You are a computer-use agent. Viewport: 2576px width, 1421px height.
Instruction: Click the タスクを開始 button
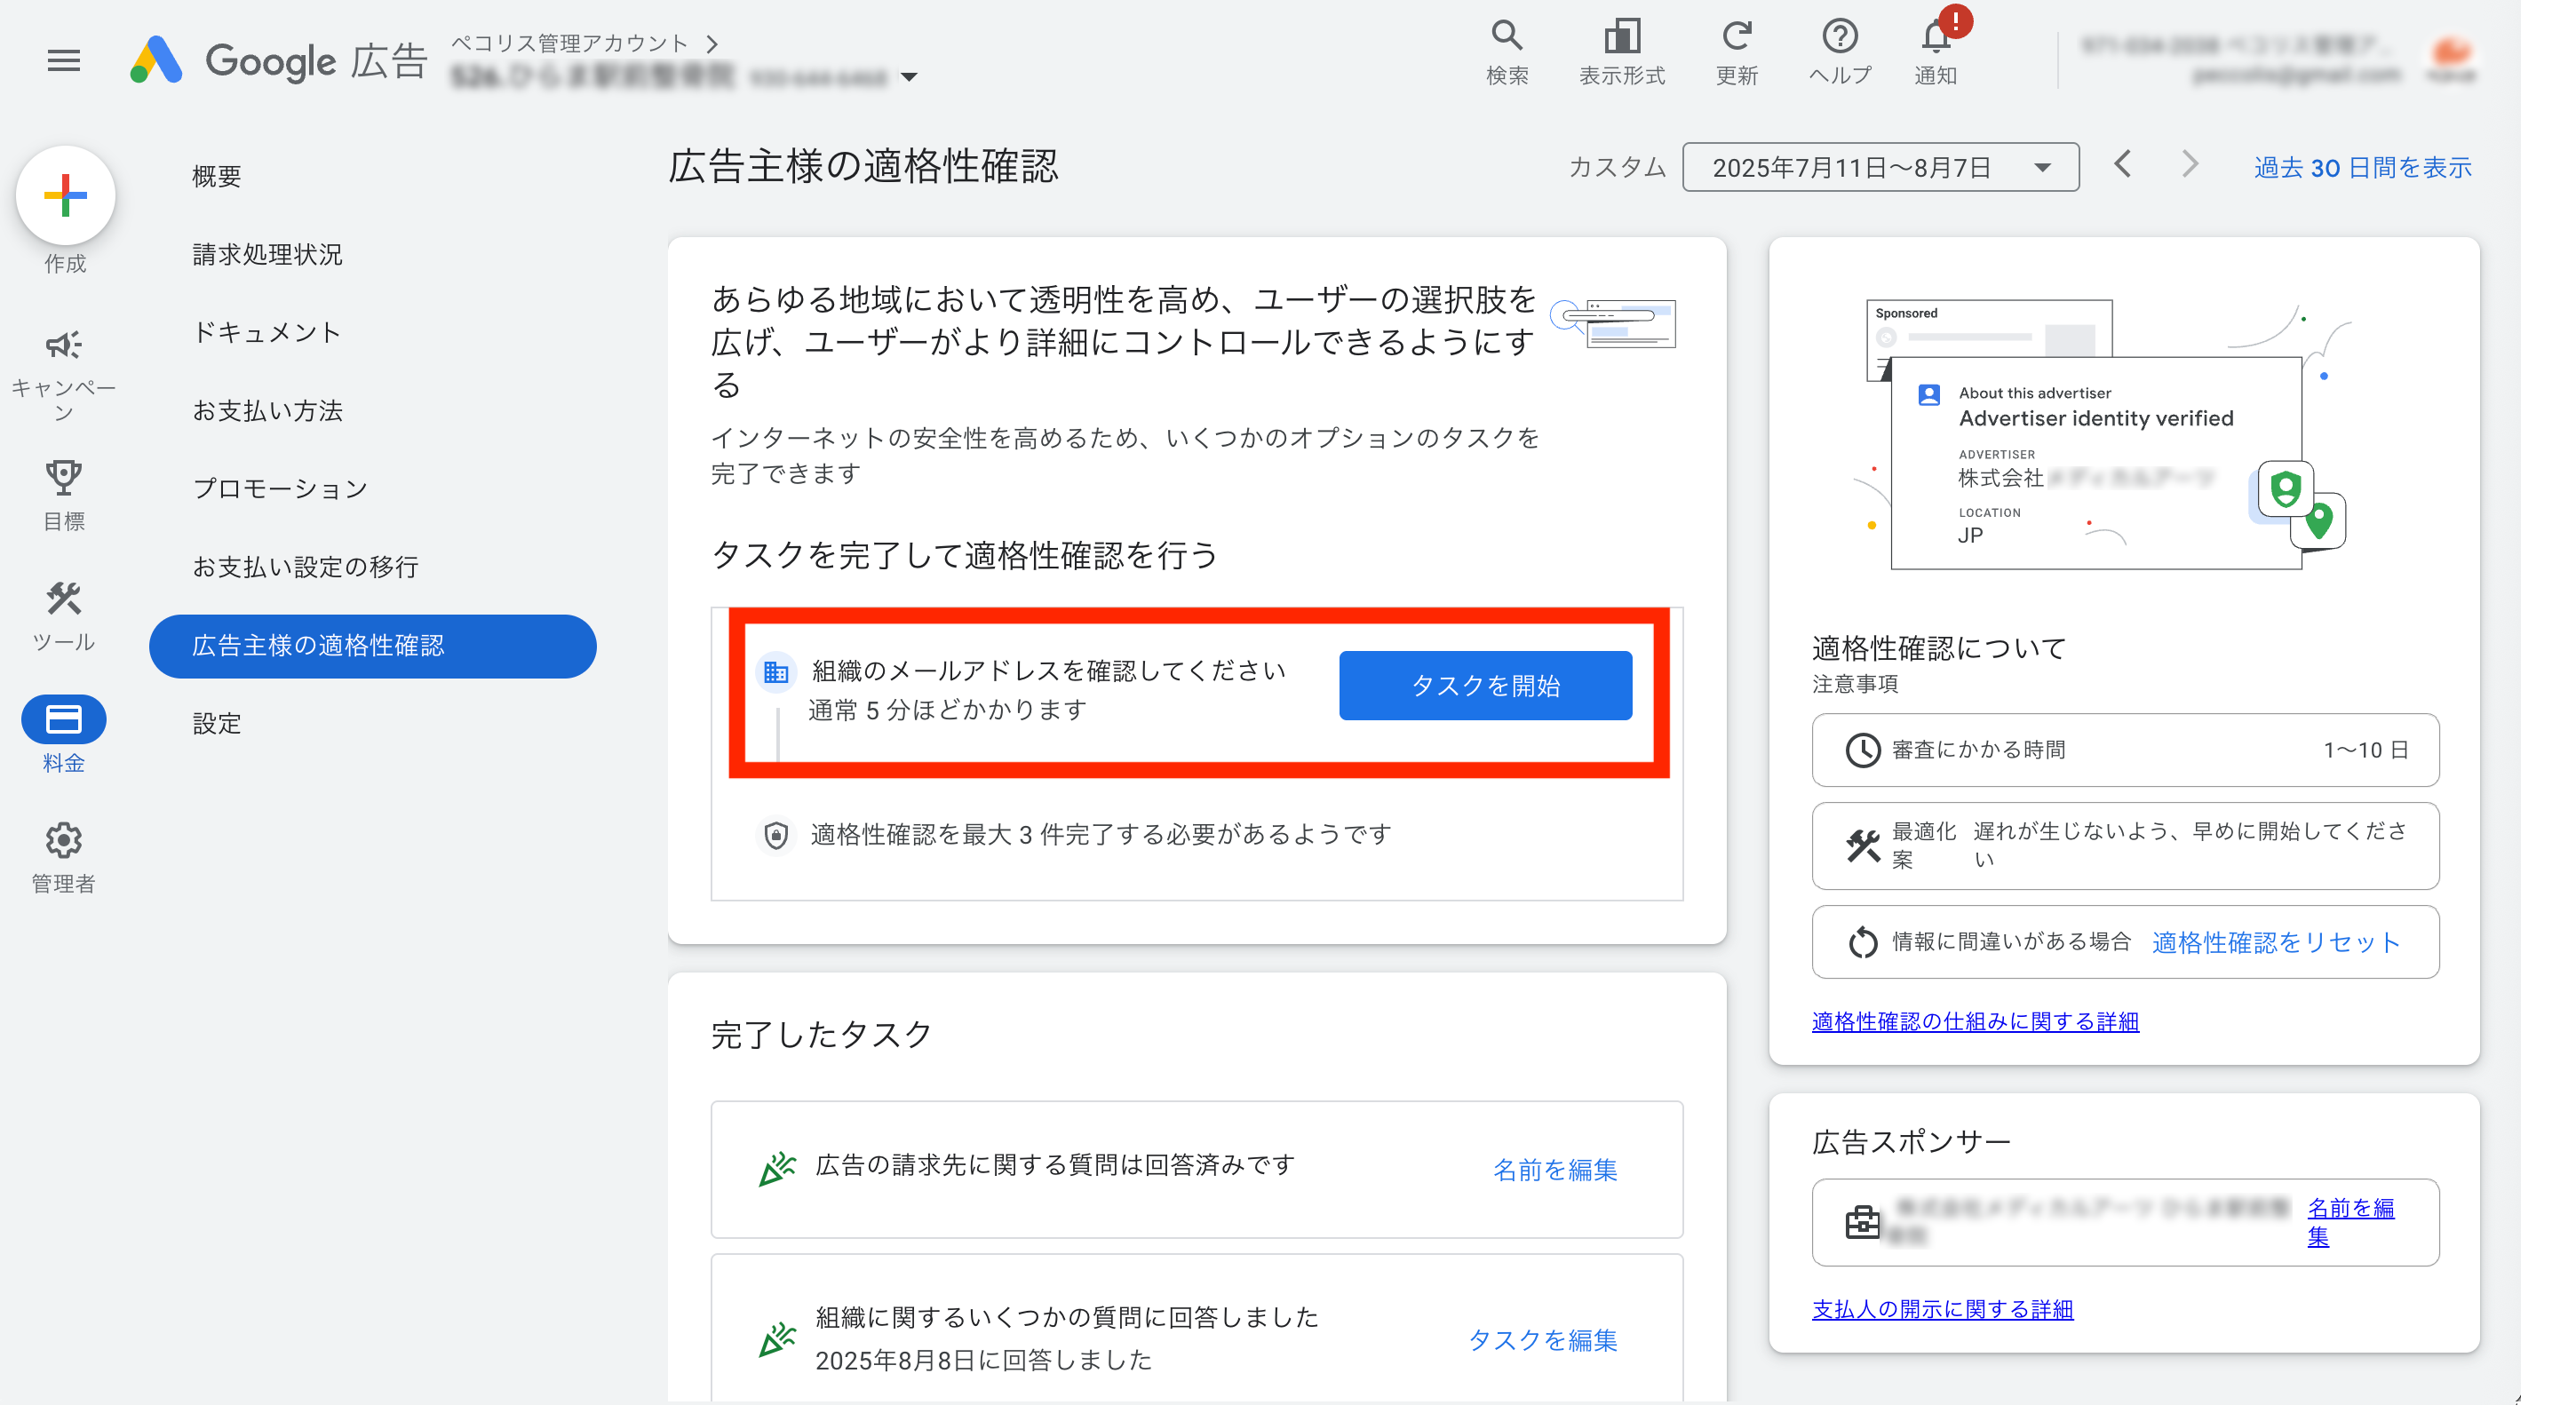coord(1485,686)
